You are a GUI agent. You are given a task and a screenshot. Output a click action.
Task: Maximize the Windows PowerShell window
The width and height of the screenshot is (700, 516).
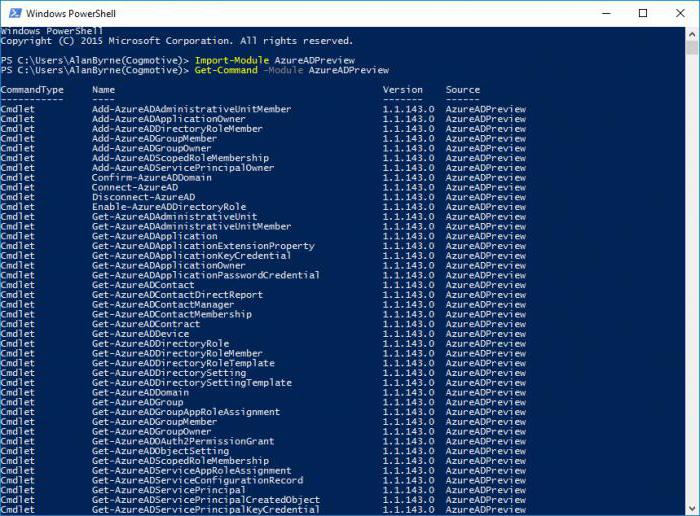coord(643,13)
